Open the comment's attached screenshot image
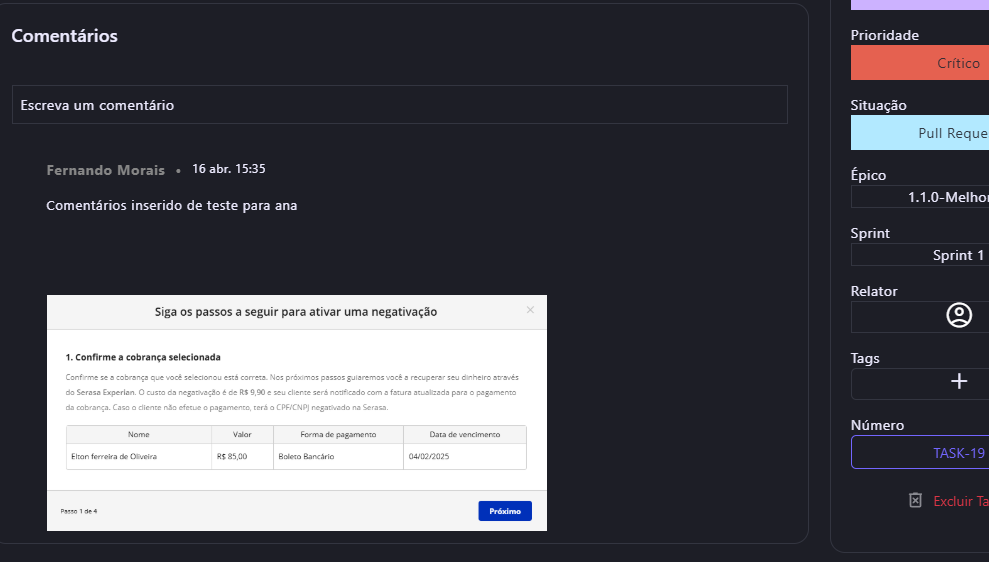The height and width of the screenshot is (562, 989). pyautogui.click(x=296, y=412)
